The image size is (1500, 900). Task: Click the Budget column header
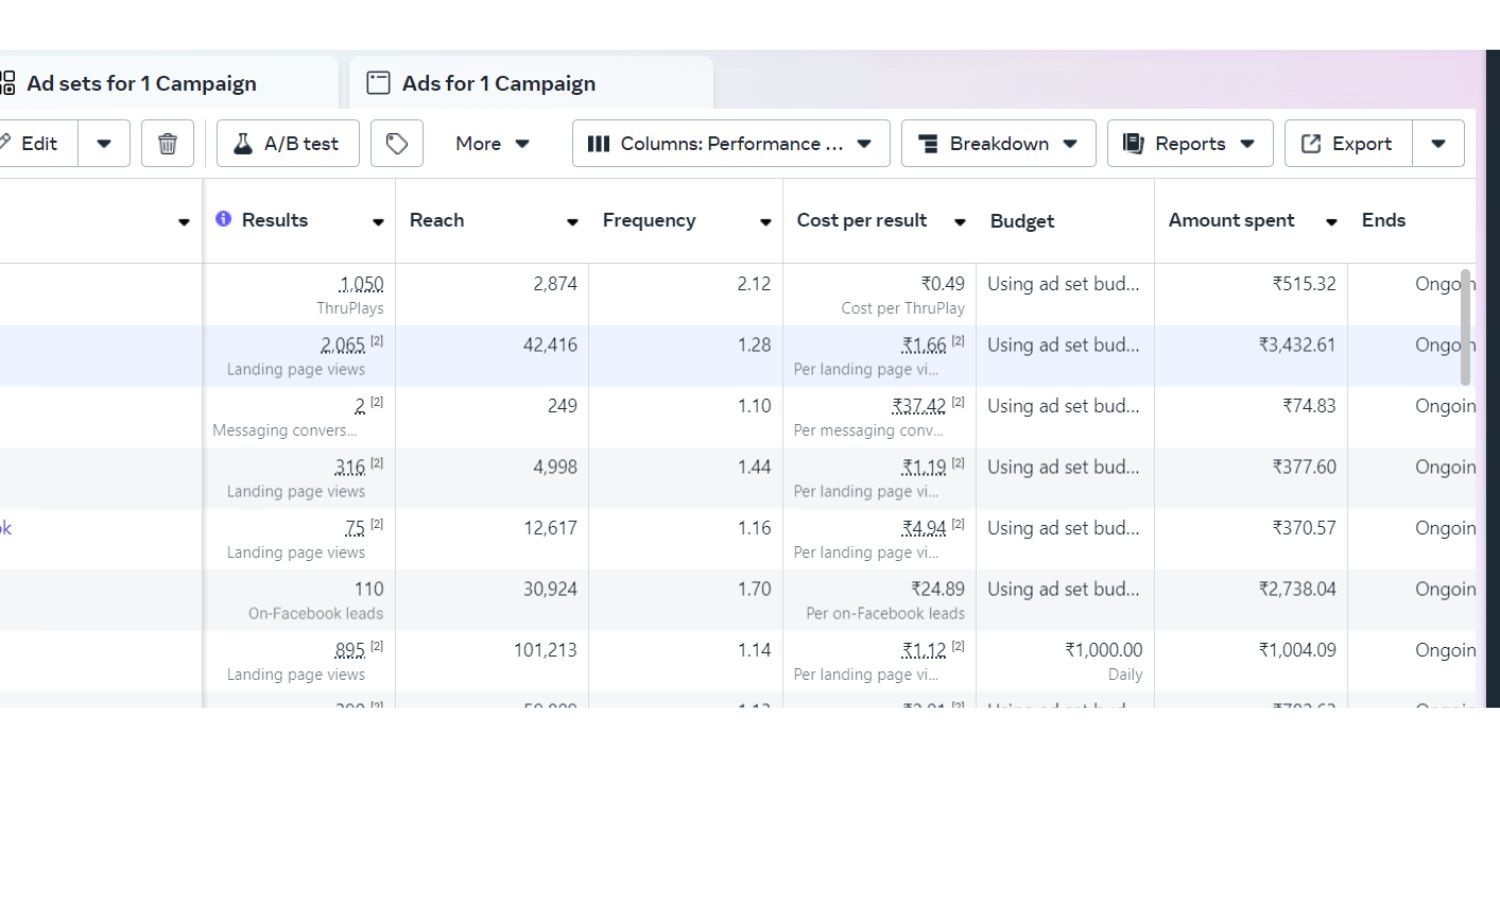point(1022,221)
